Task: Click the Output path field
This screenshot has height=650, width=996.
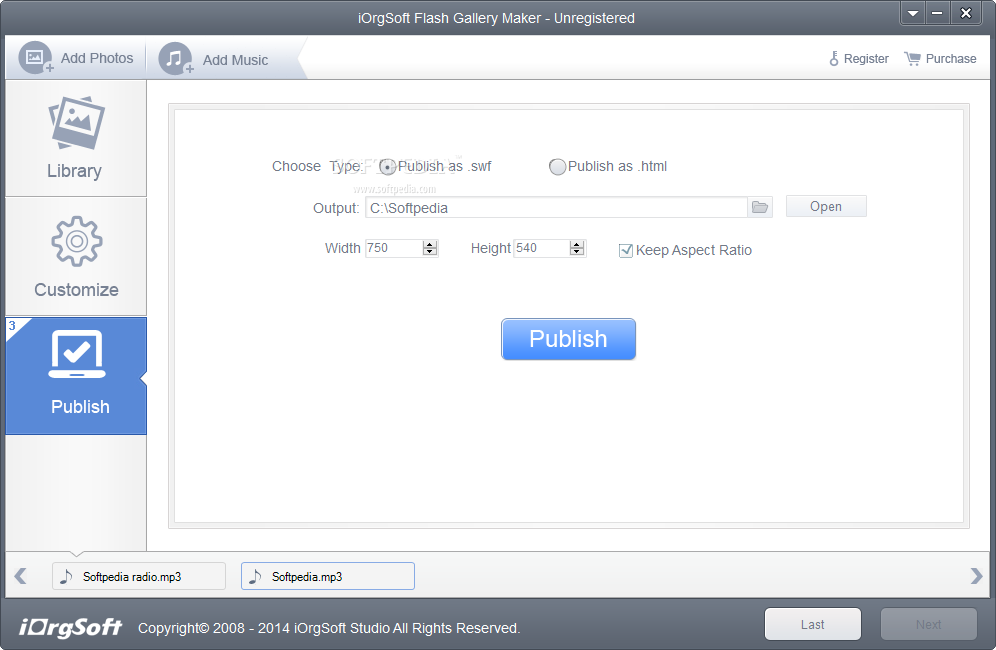Action: click(x=556, y=208)
